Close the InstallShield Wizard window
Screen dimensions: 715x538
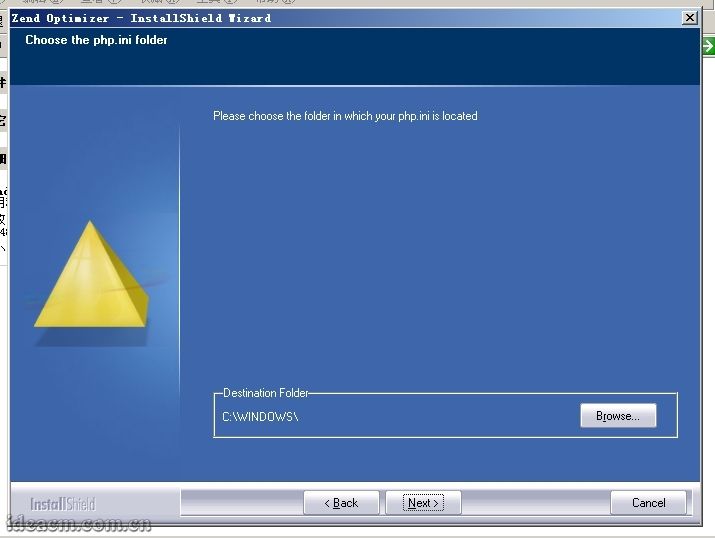[x=689, y=18]
